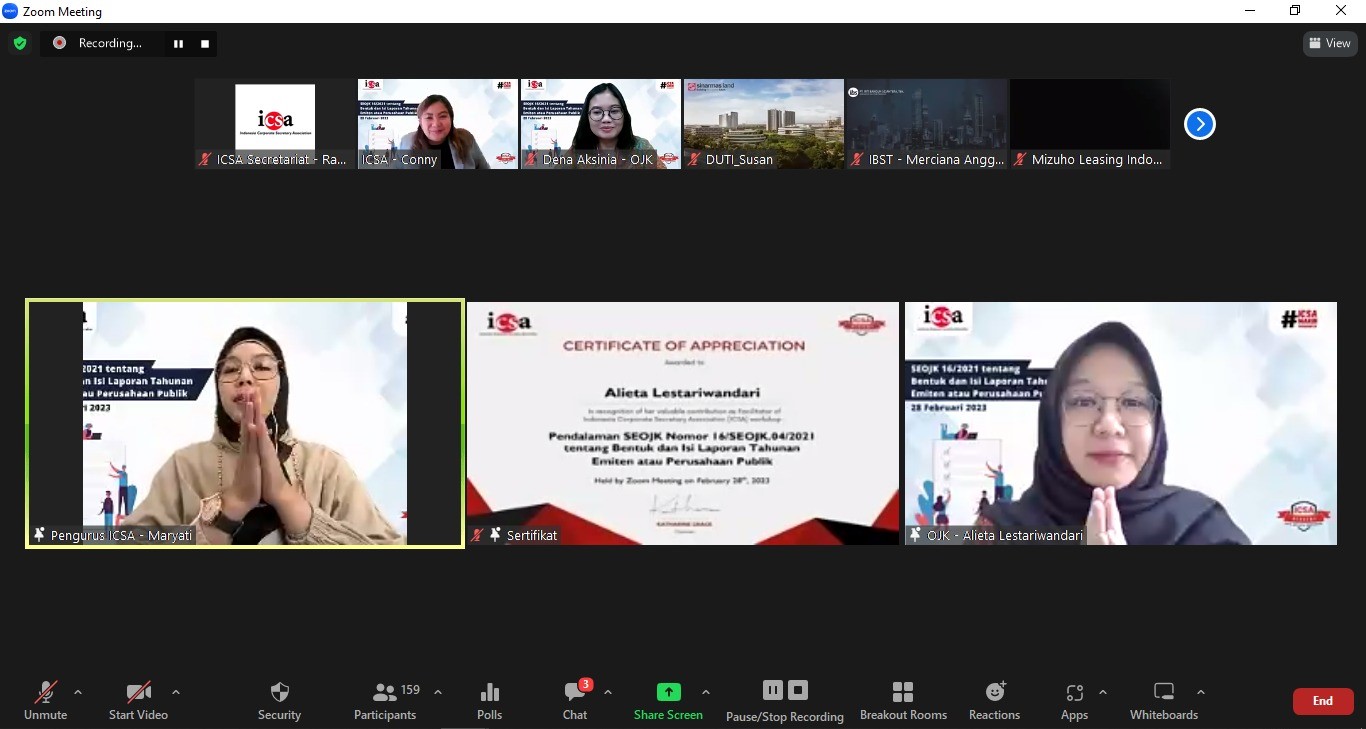This screenshot has width=1366, height=729.
Task: Unmute the microphone
Action: (x=46, y=701)
